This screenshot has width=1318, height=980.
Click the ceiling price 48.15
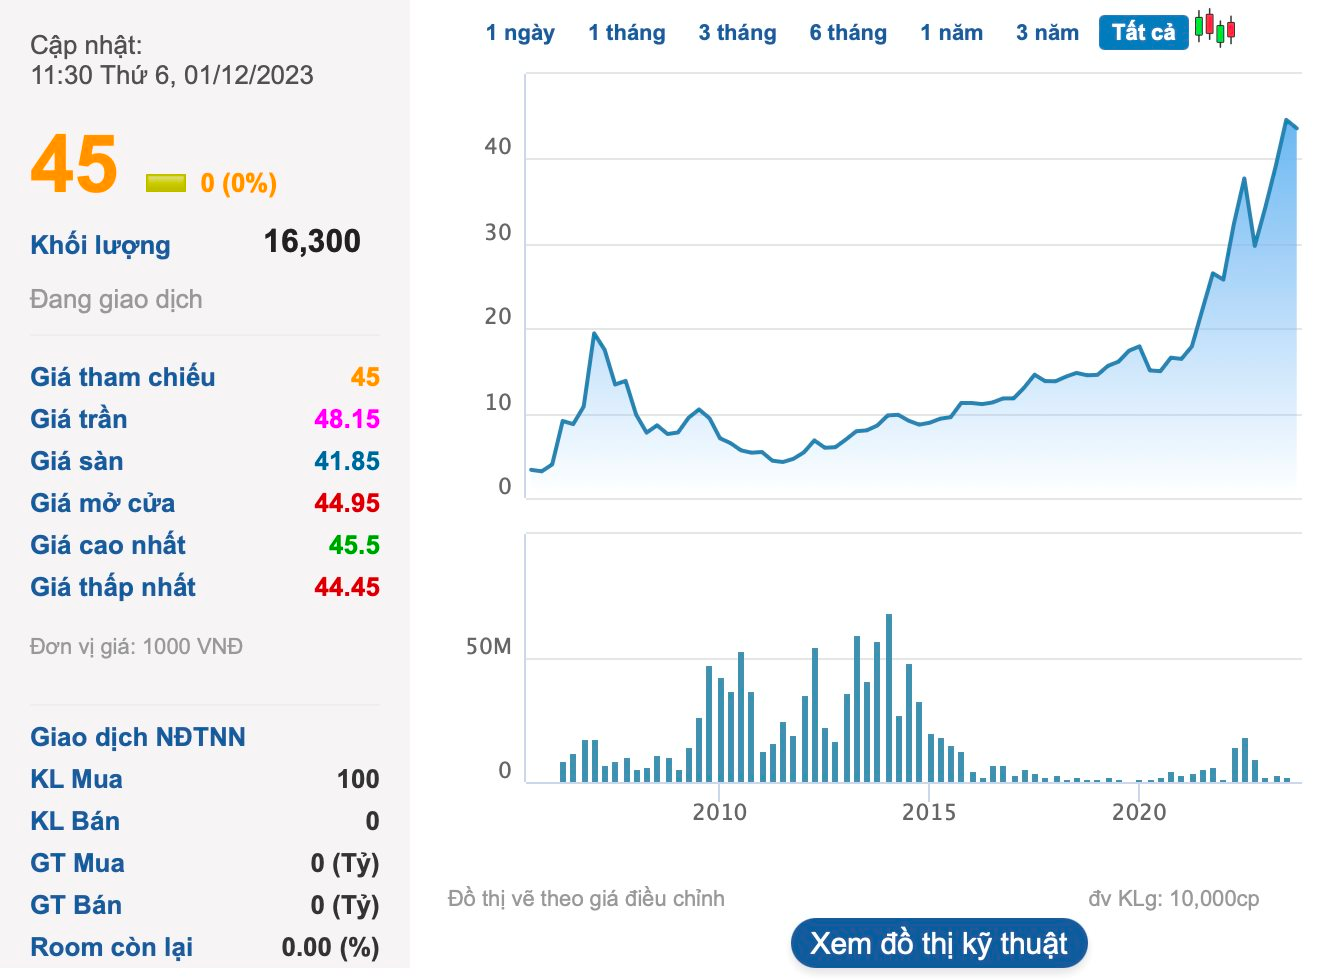pos(347,419)
